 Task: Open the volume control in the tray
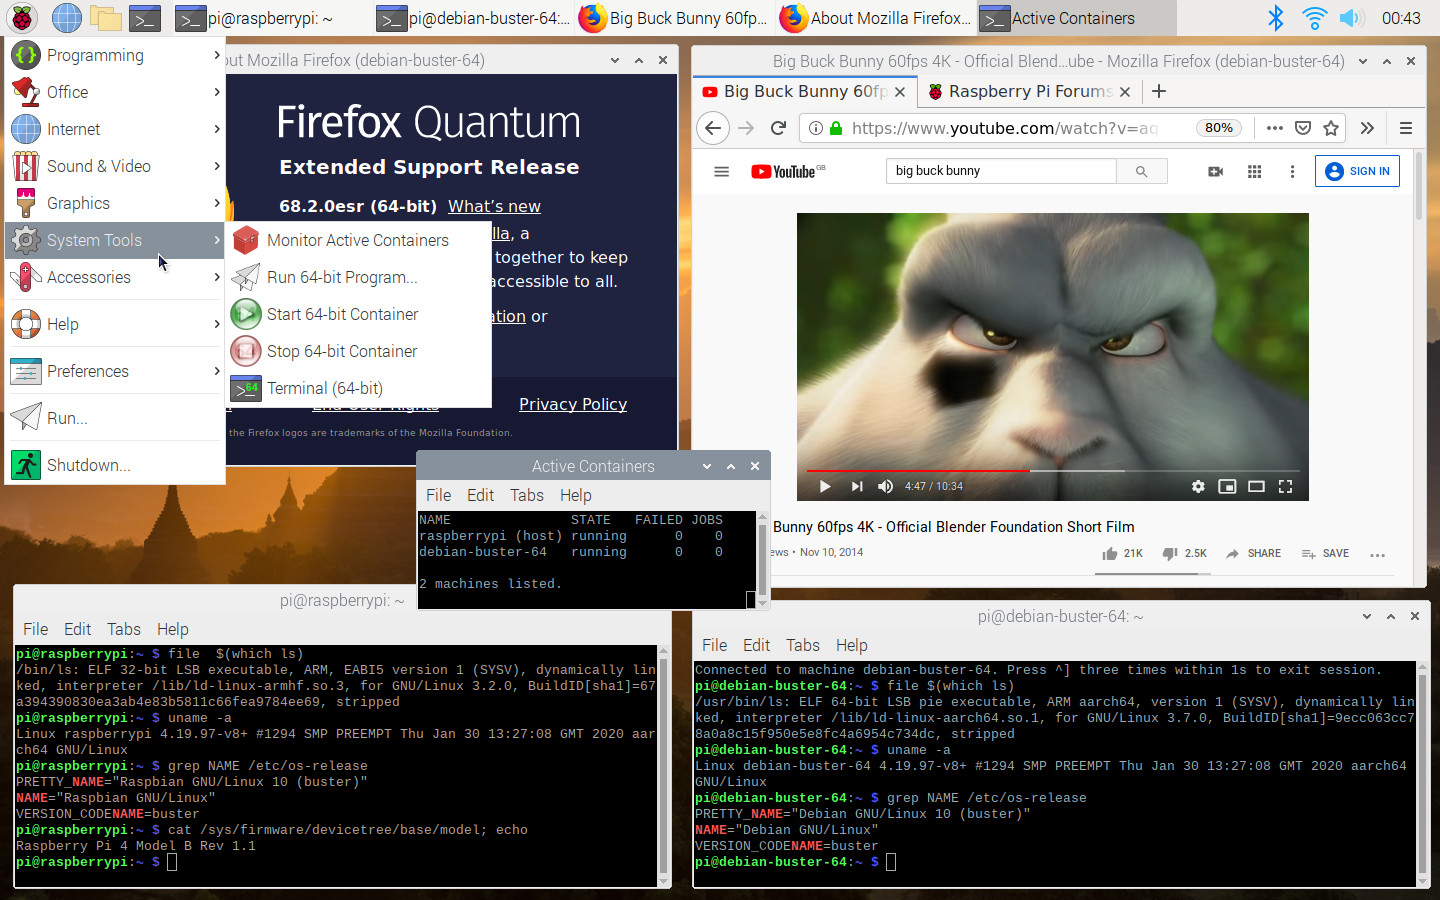(1351, 17)
